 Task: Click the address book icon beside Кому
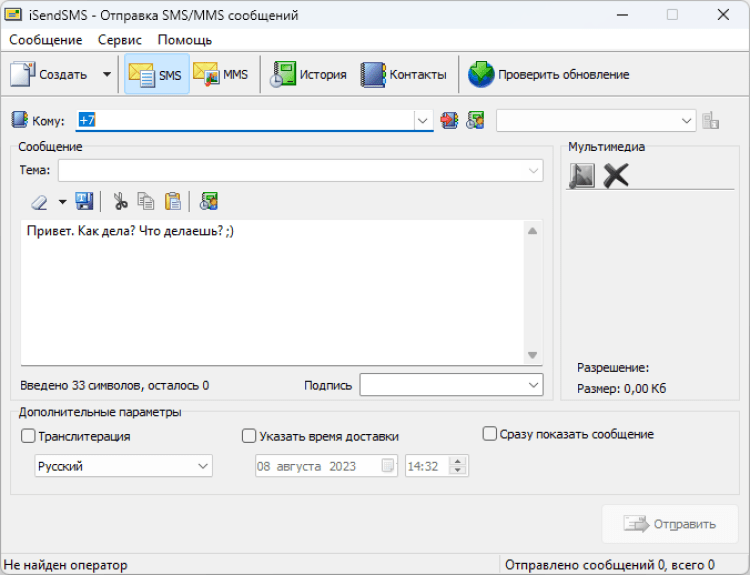[x=20, y=120]
